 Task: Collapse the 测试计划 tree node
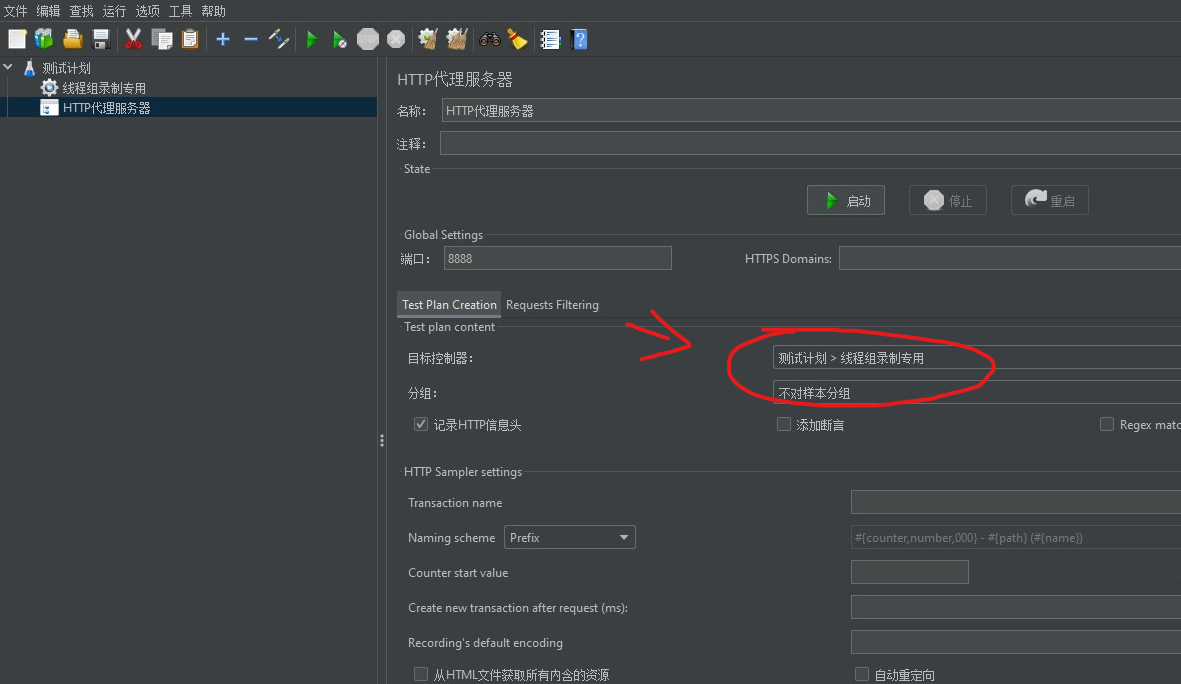(x=8, y=67)
